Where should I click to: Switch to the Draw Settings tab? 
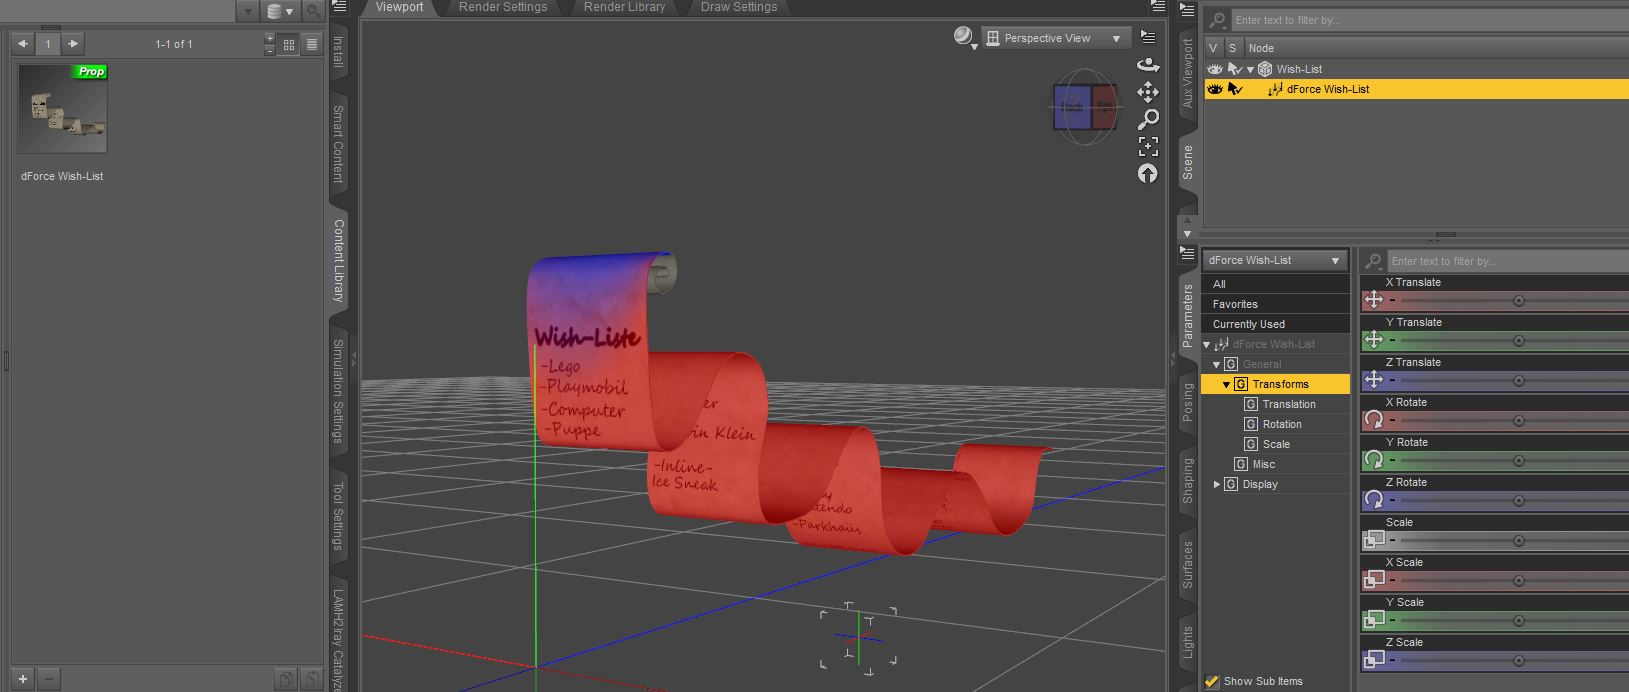(739, 7)
